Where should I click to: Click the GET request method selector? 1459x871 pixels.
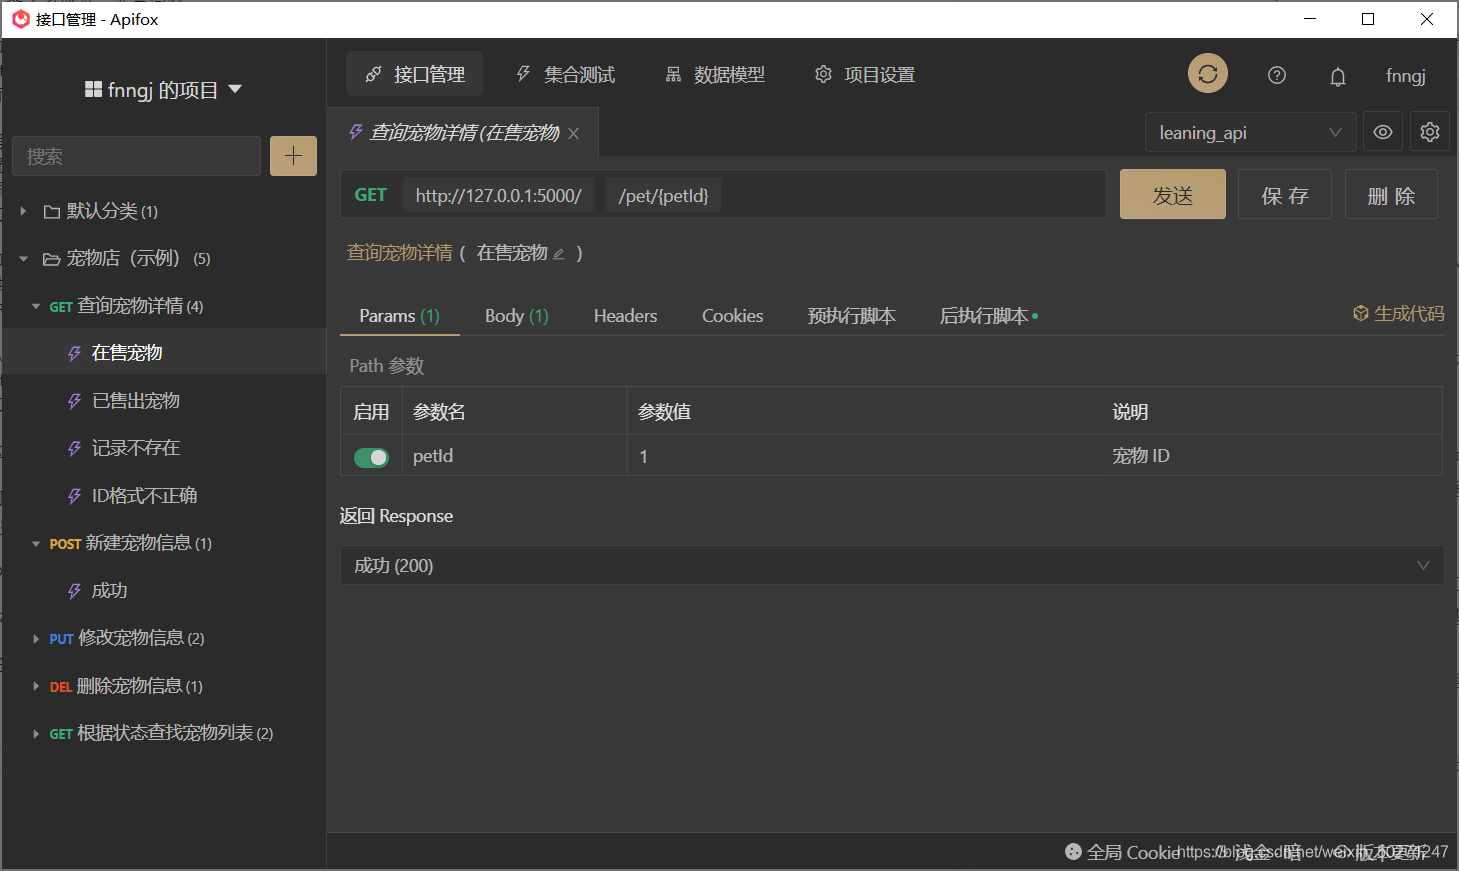point(370,195)
